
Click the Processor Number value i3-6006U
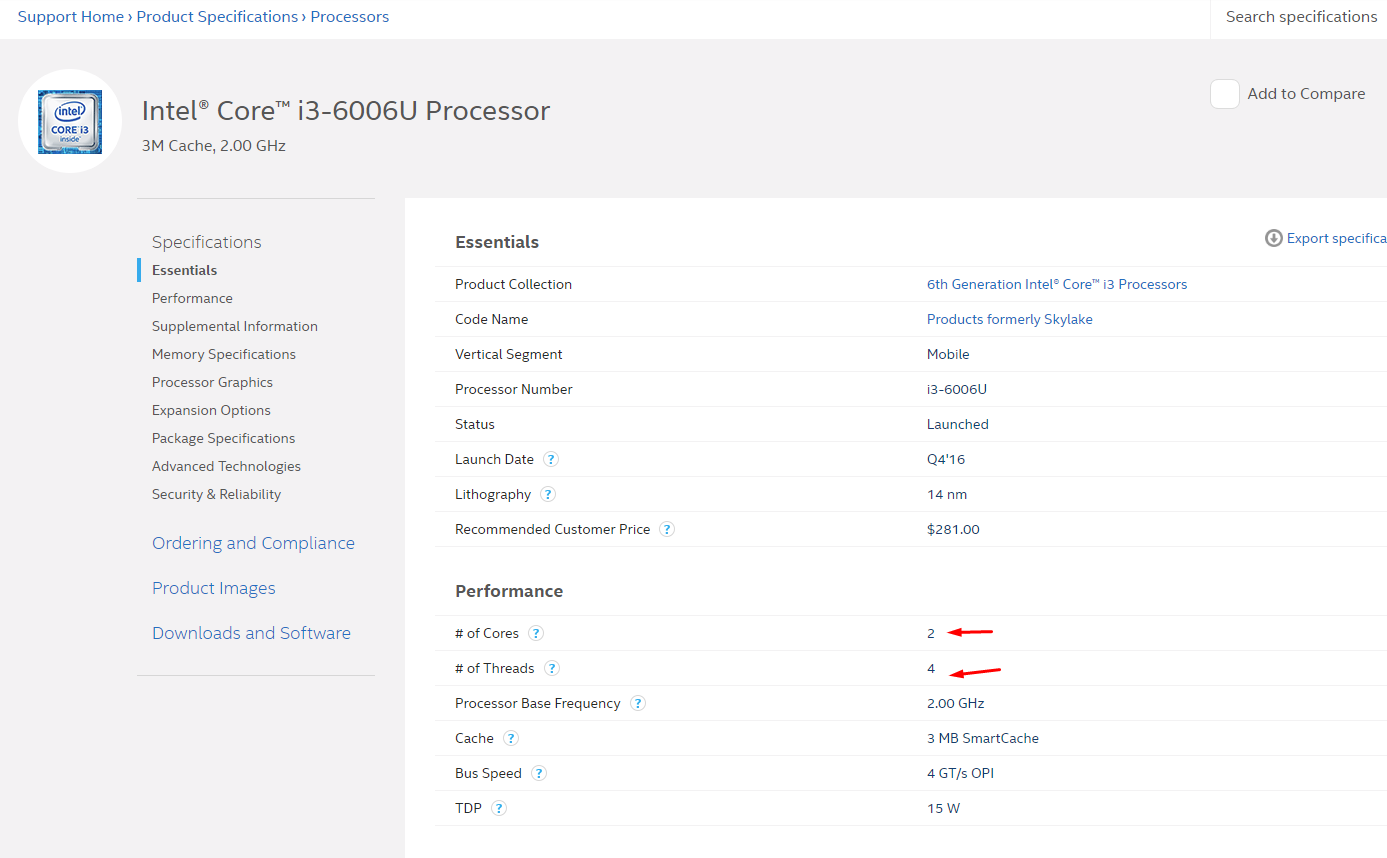[957, 389]
